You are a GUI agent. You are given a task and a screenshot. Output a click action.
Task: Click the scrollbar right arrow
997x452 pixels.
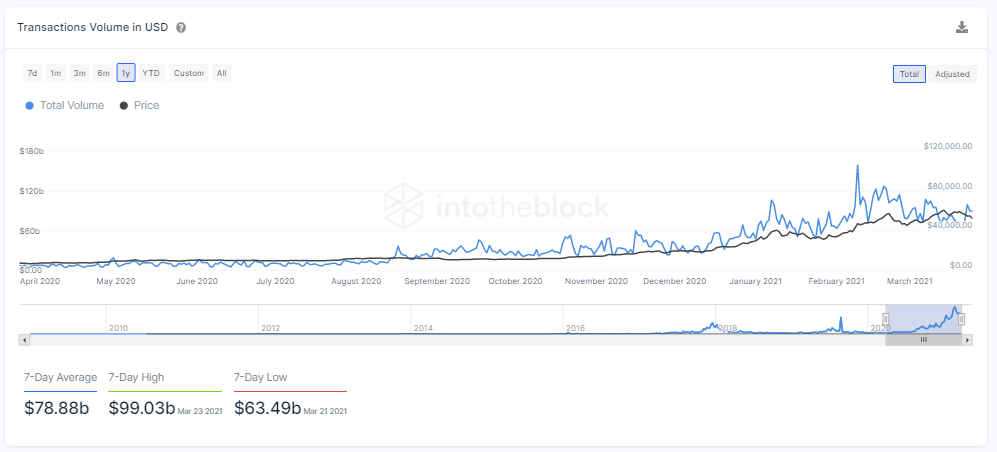[x=967, y=340]
